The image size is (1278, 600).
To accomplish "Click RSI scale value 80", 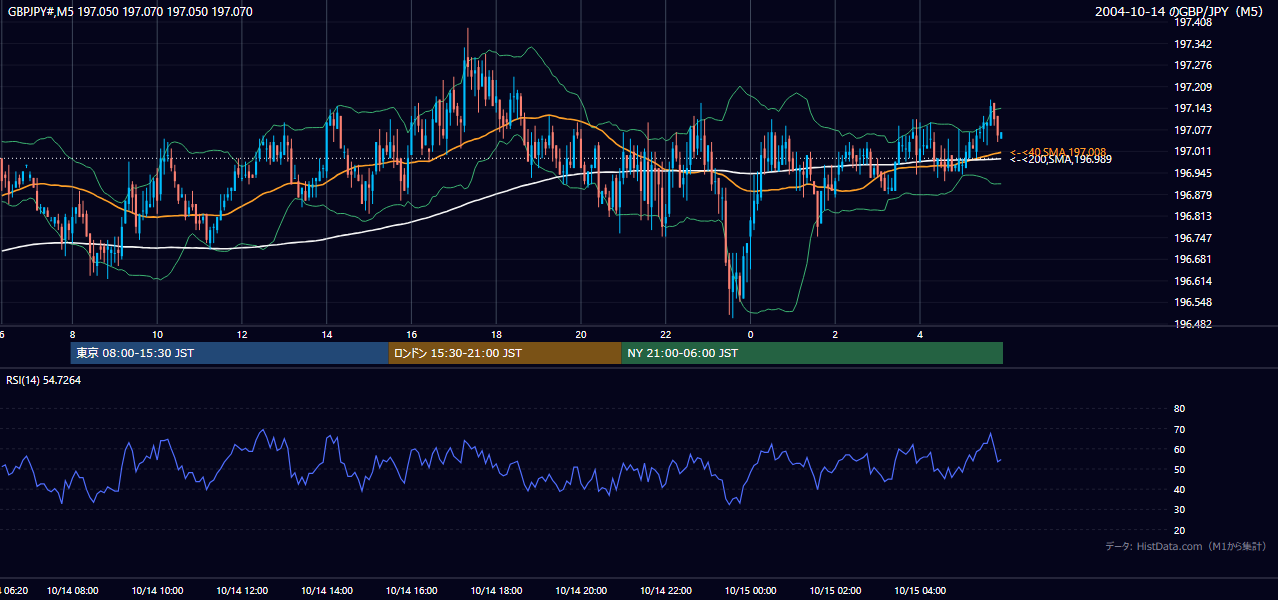I will [x=1179, y=409].
